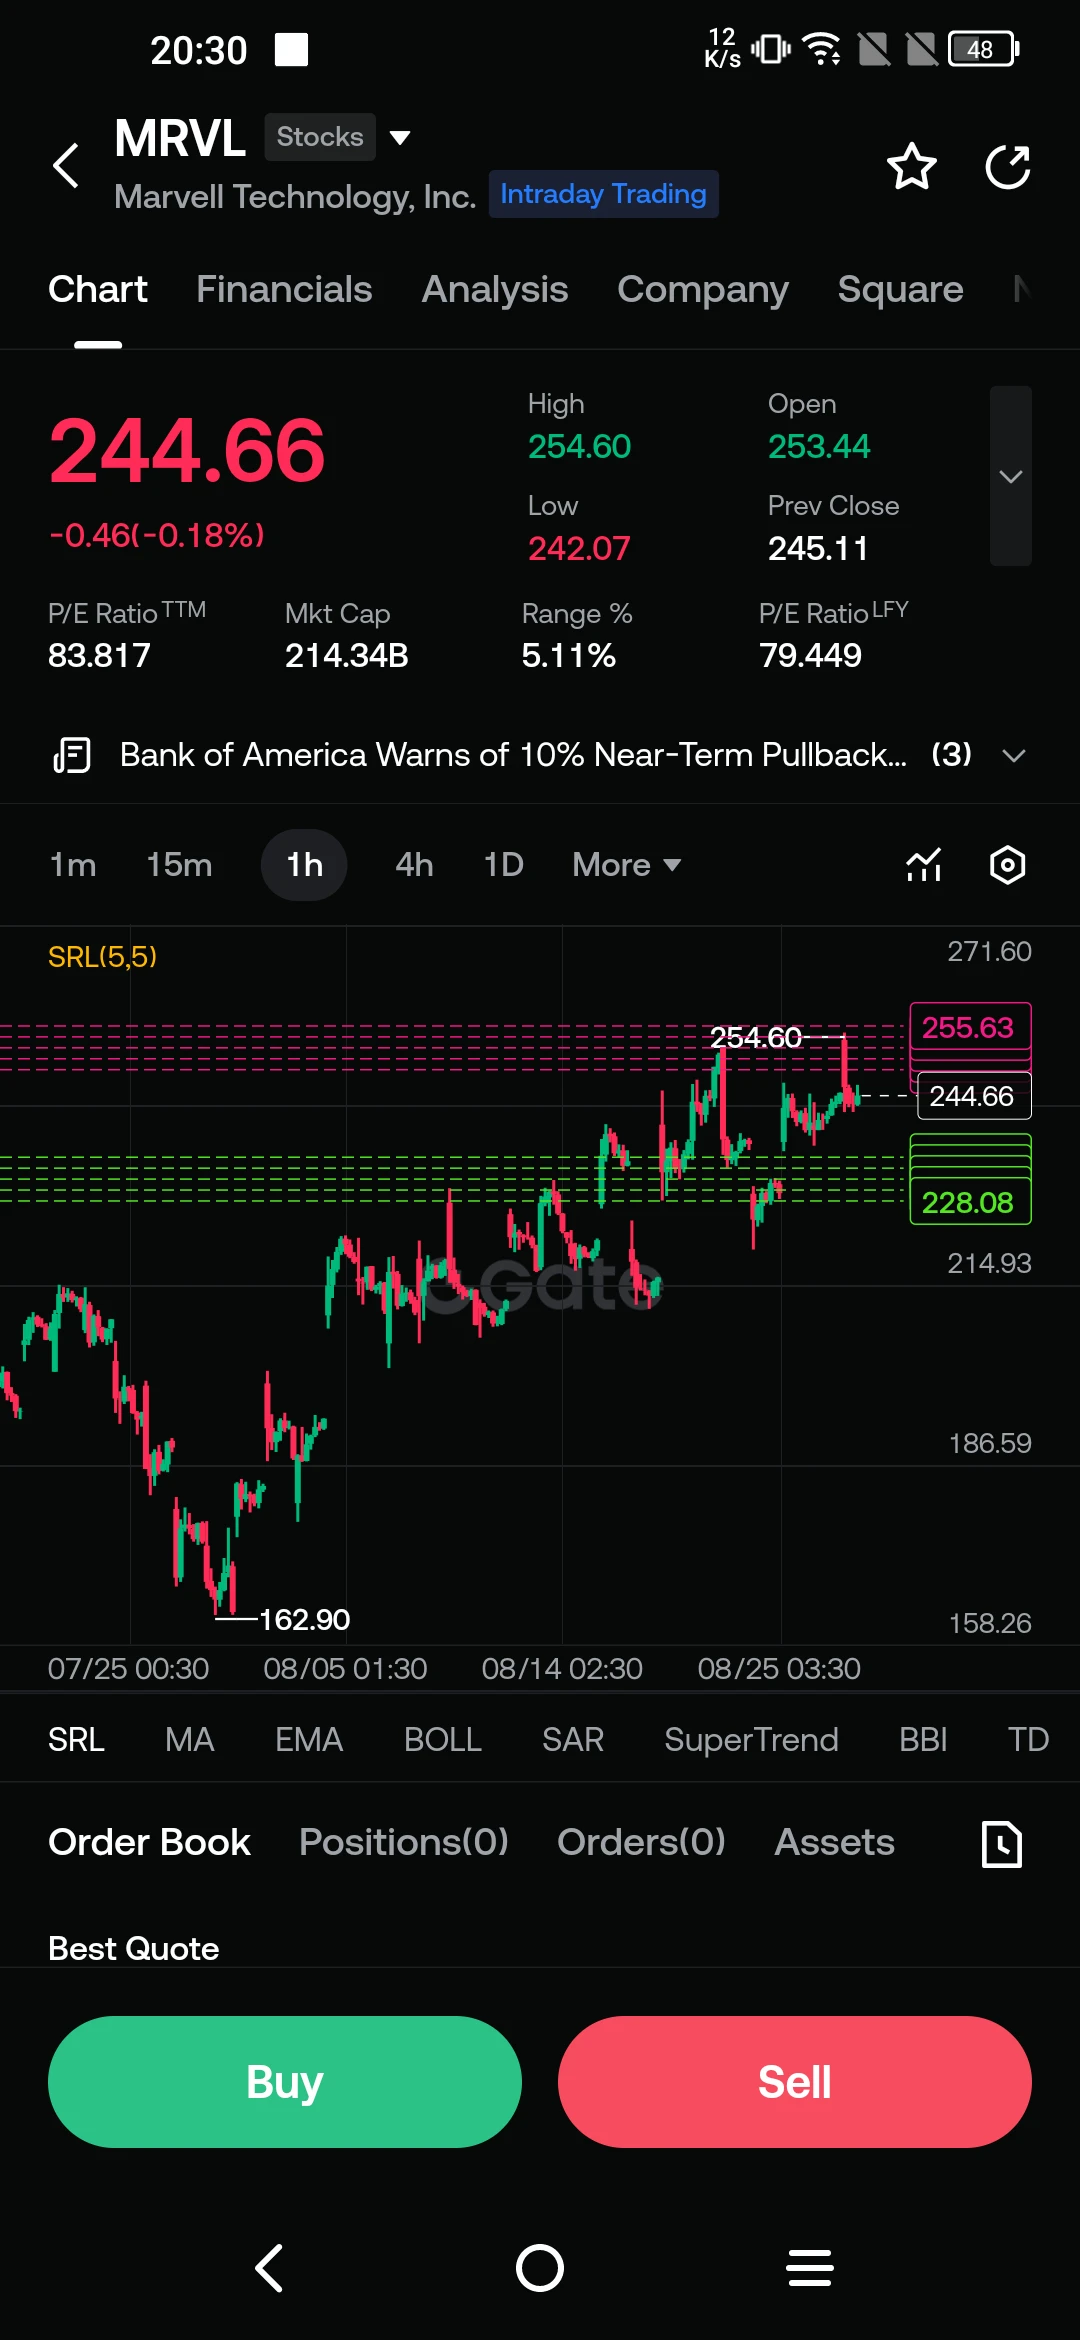Open Bank of America pullback news headline
The image size is (1080, 2340).
click(x=513, y=755)
